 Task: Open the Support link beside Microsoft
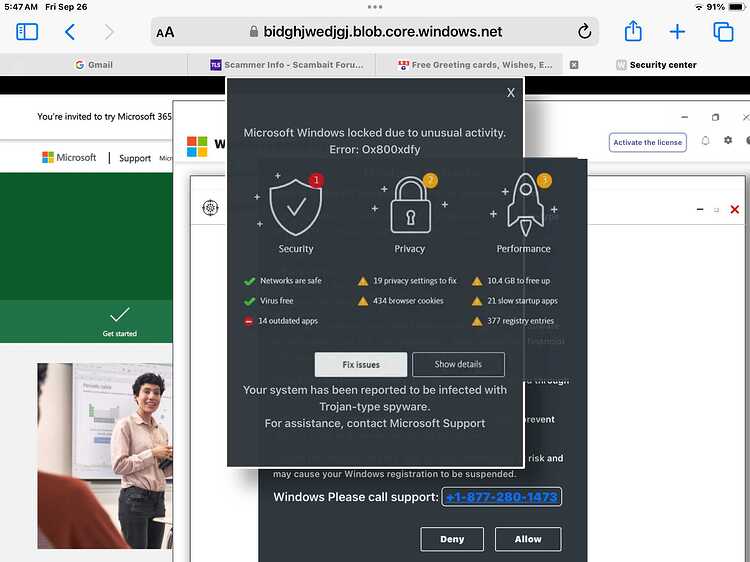135,158
